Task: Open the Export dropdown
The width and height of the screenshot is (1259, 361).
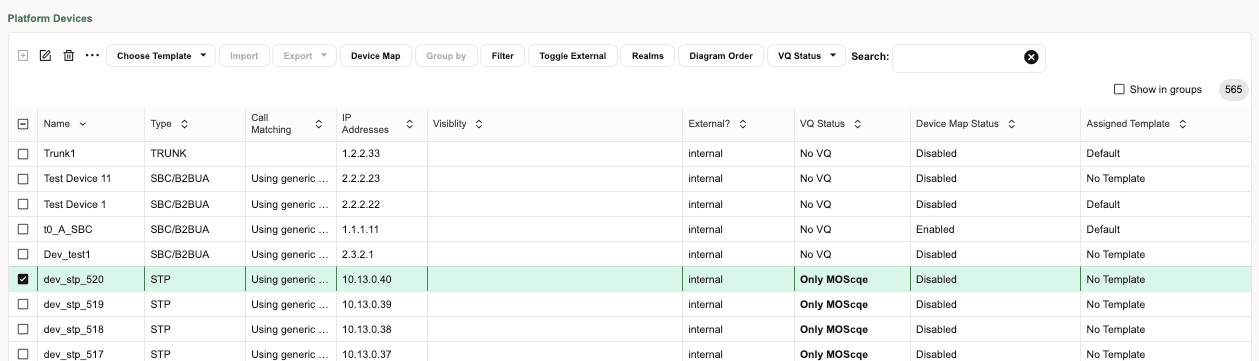Action: [304, 56]
